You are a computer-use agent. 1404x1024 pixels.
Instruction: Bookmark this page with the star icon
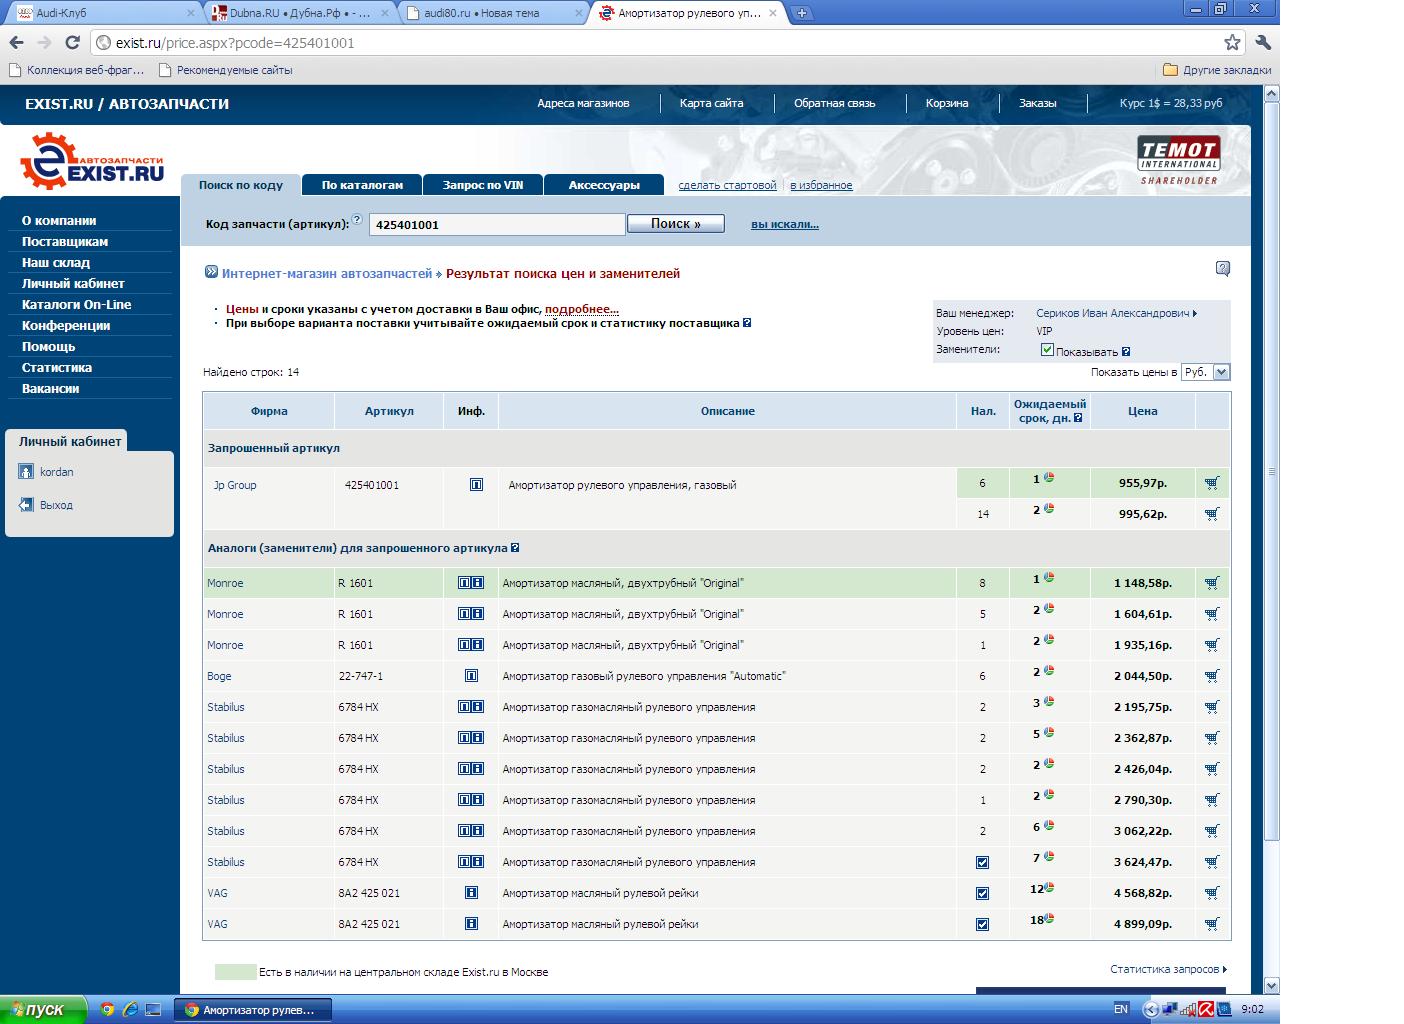pyautogui.click(x=1233, y=43)
